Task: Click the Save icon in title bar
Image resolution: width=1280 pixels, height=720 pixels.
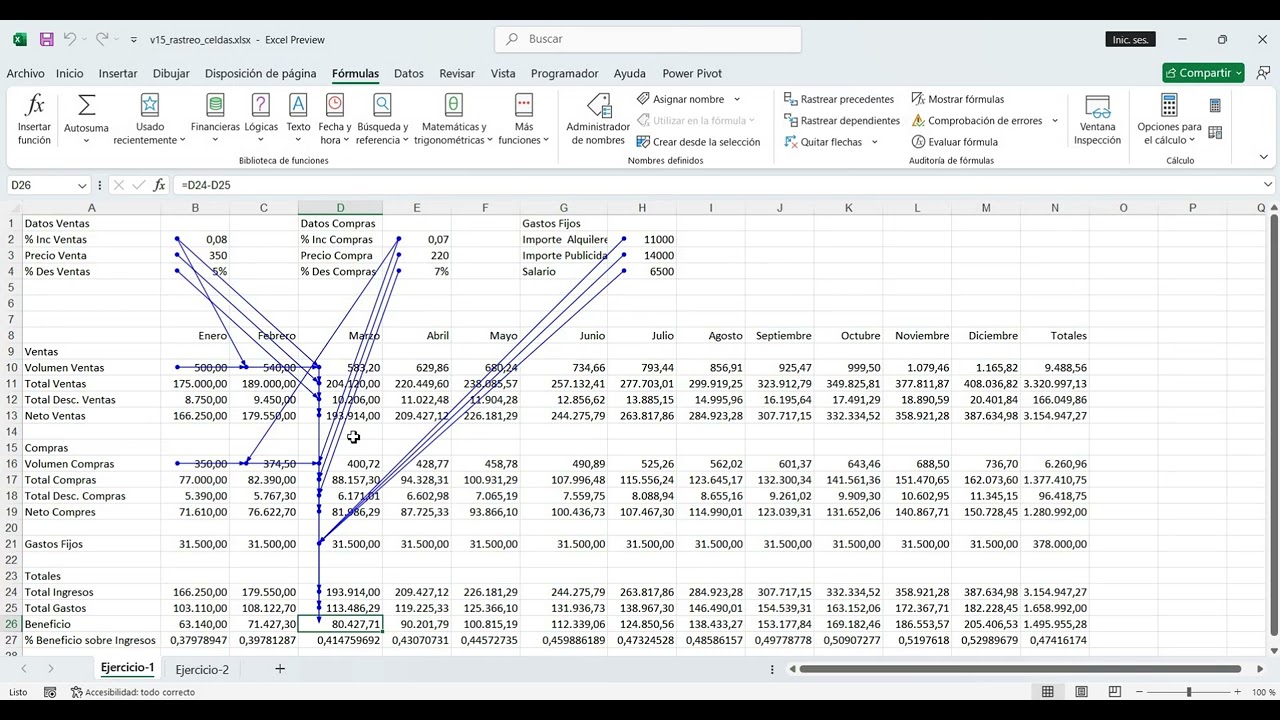Action: pos(46,39)
